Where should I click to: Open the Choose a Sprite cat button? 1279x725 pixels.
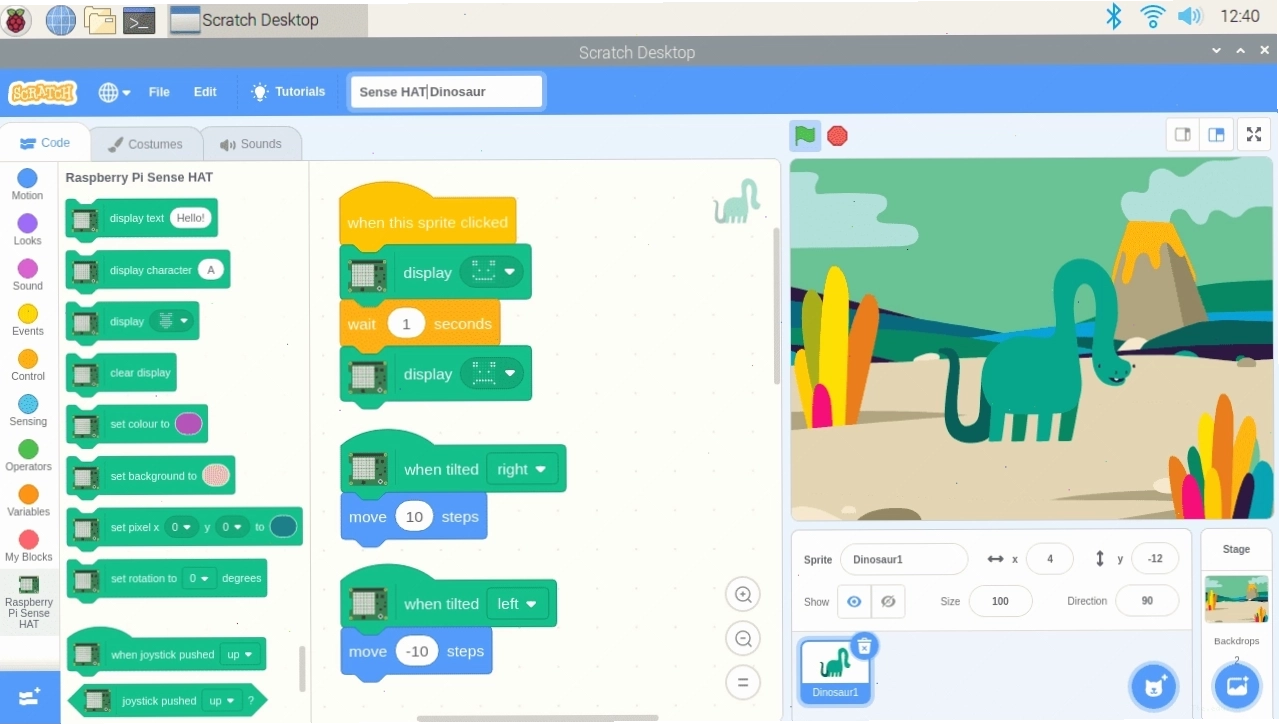click(x=1153, y=687)
